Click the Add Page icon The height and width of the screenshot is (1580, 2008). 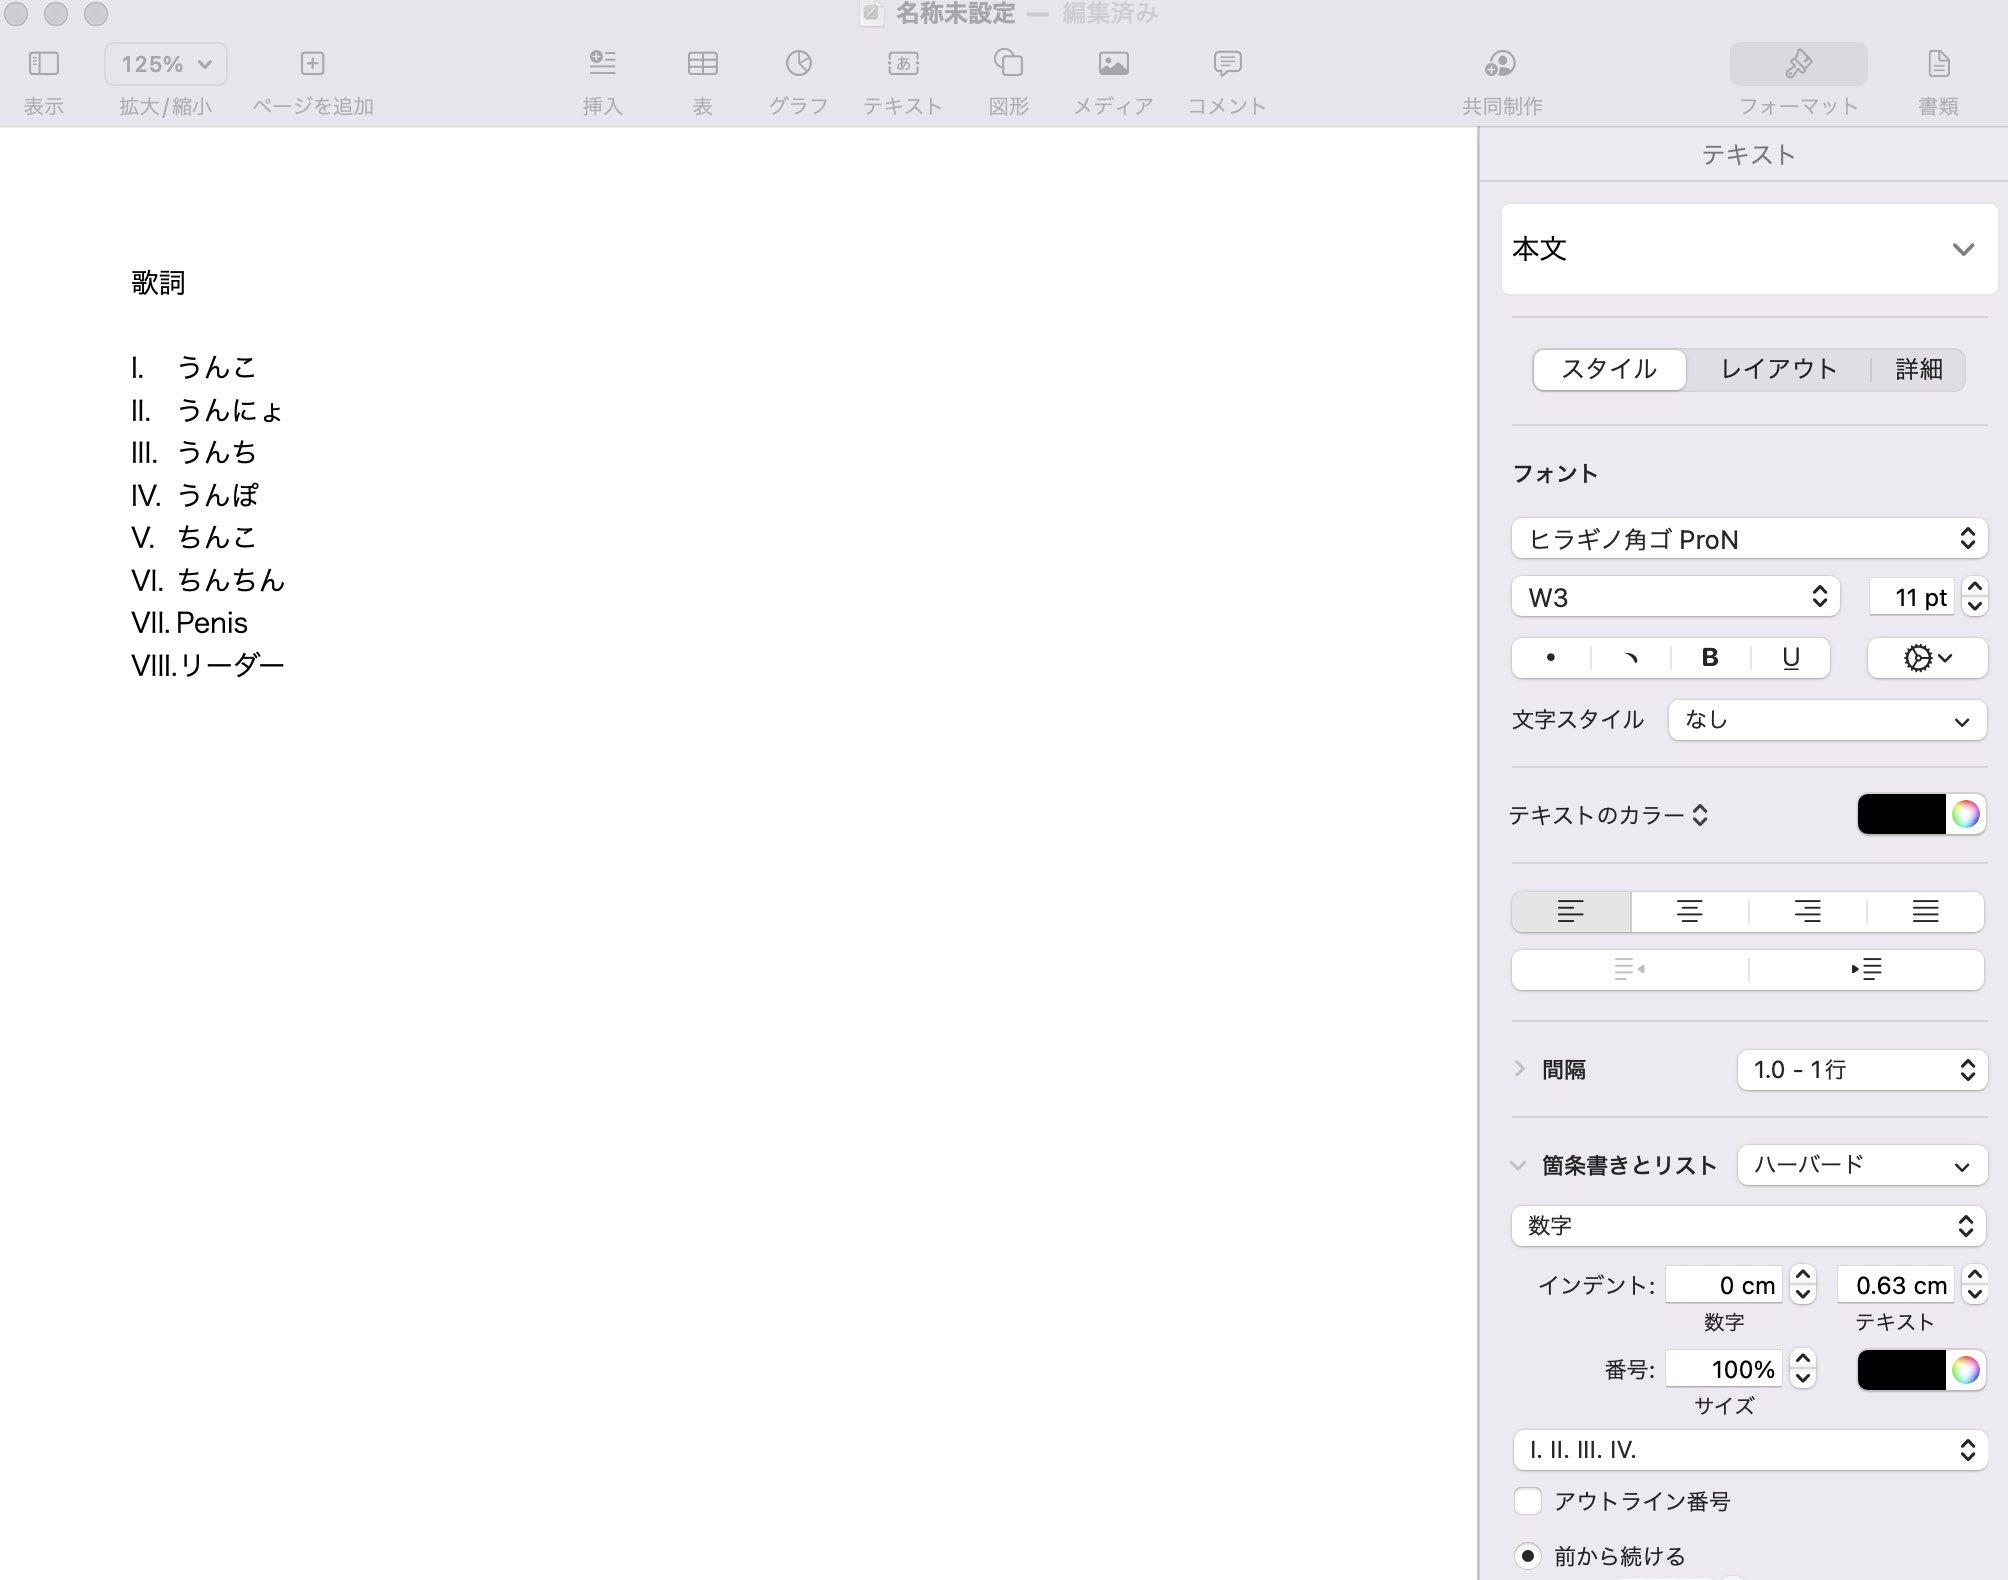[312, 64]
